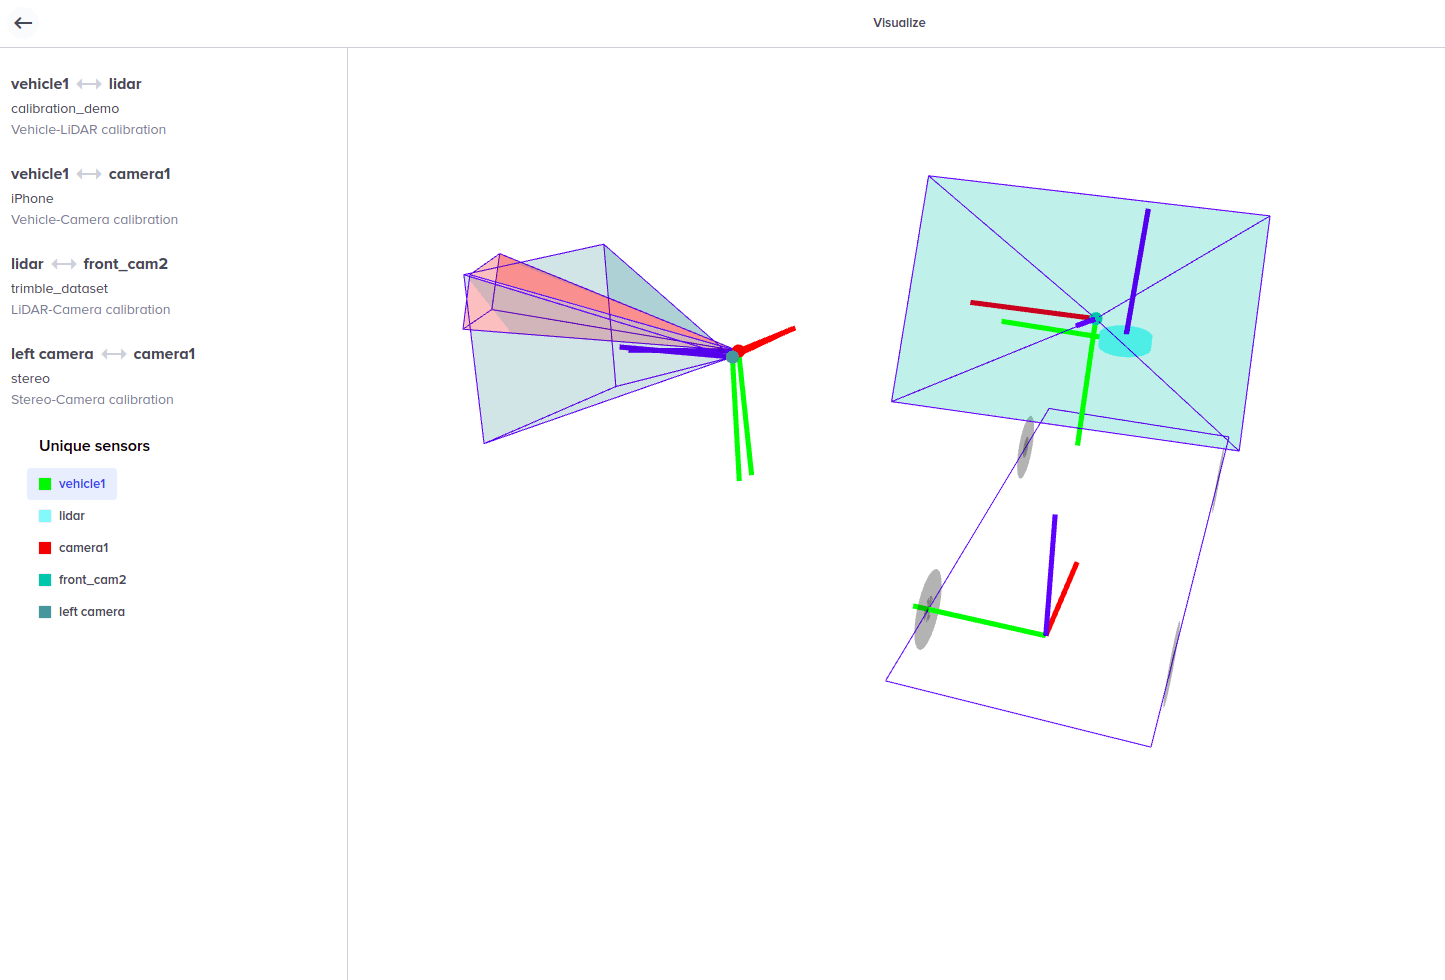This screenshot has width=1445, height=980.
Task: Click the vehicle's front-left gray wheel
Action: pyautogui.click(x=1026, y=447)
